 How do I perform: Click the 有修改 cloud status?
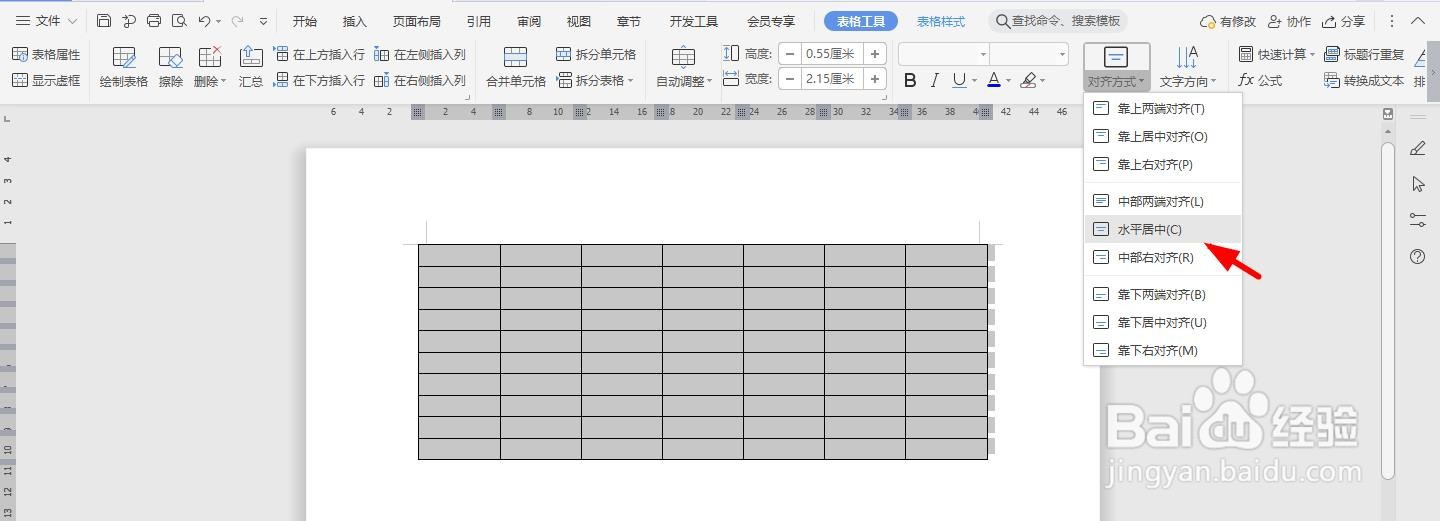[x=1227, y=21]
